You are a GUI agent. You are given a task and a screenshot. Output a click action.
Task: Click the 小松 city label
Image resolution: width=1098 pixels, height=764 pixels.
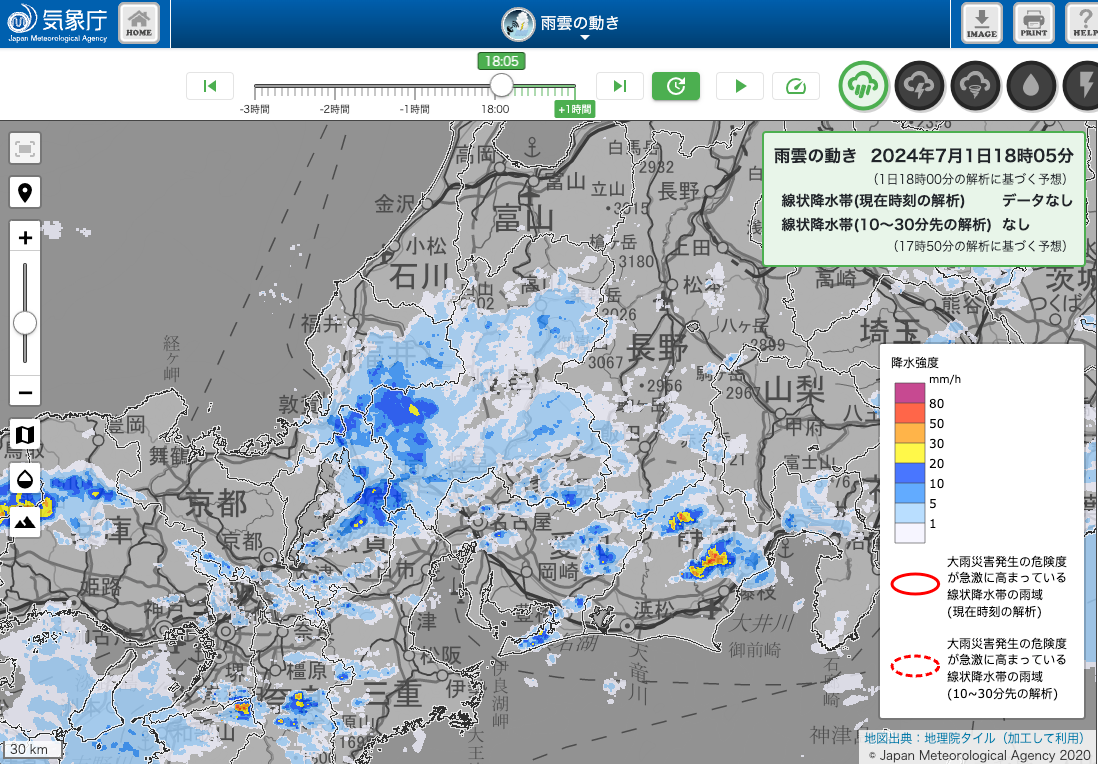pos(426,245)
